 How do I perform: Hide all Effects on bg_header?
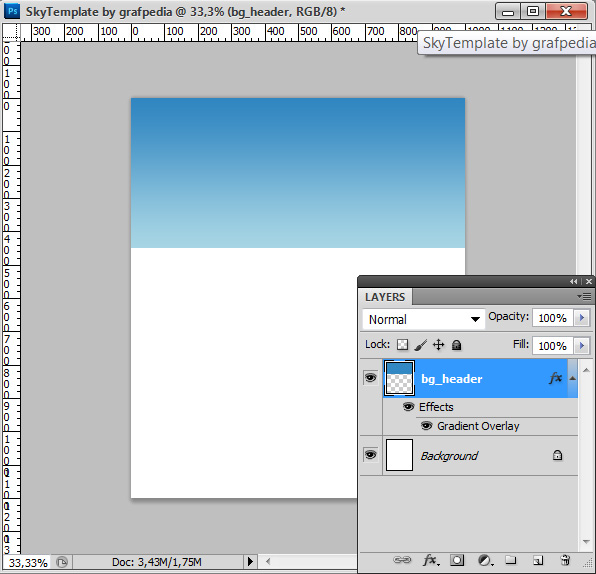click(x=408, y=407)
